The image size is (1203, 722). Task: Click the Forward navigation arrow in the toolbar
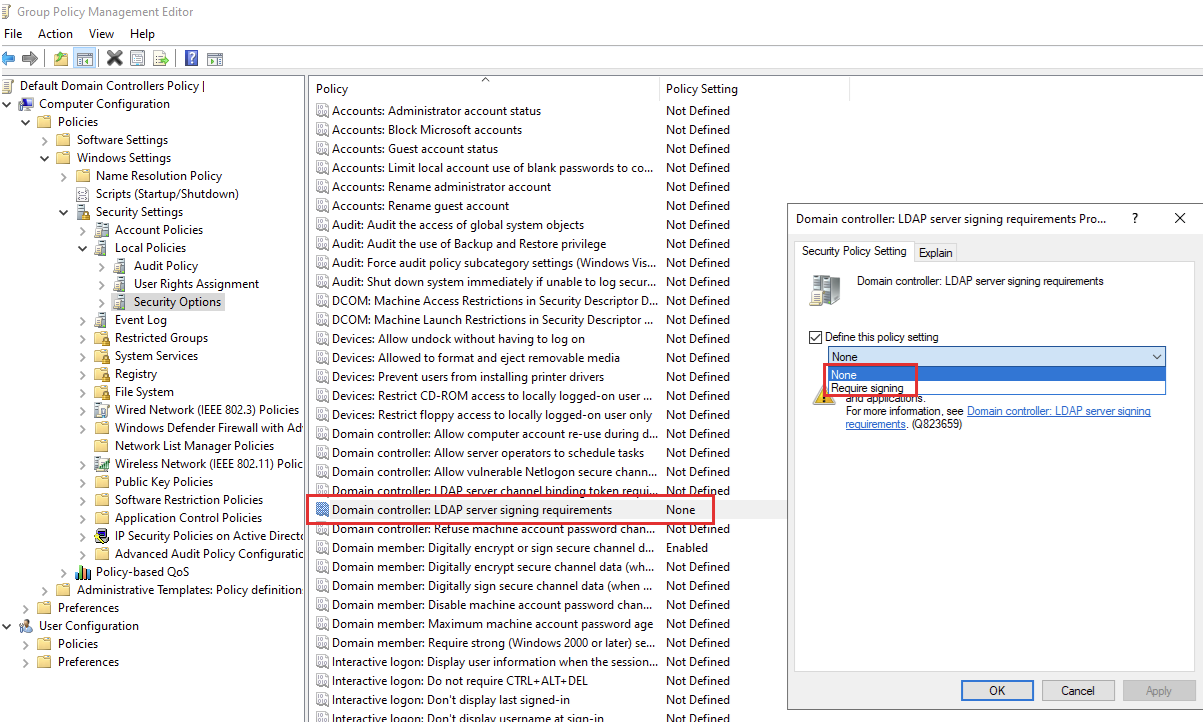[x=29, y=57]
